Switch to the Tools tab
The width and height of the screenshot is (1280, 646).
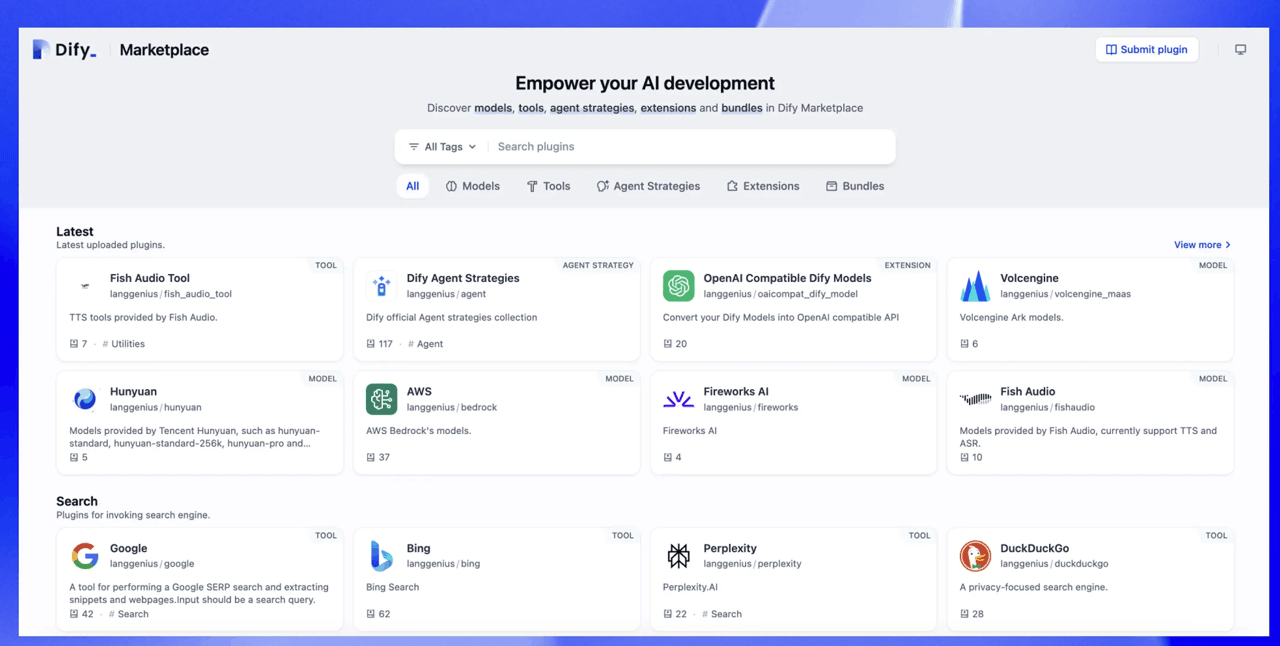(548, 186)
